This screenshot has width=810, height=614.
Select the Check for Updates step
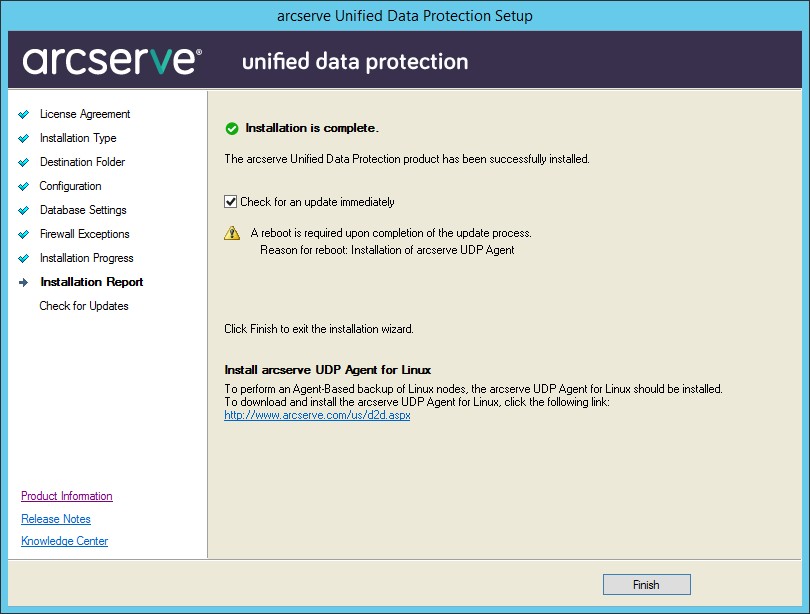84,306
